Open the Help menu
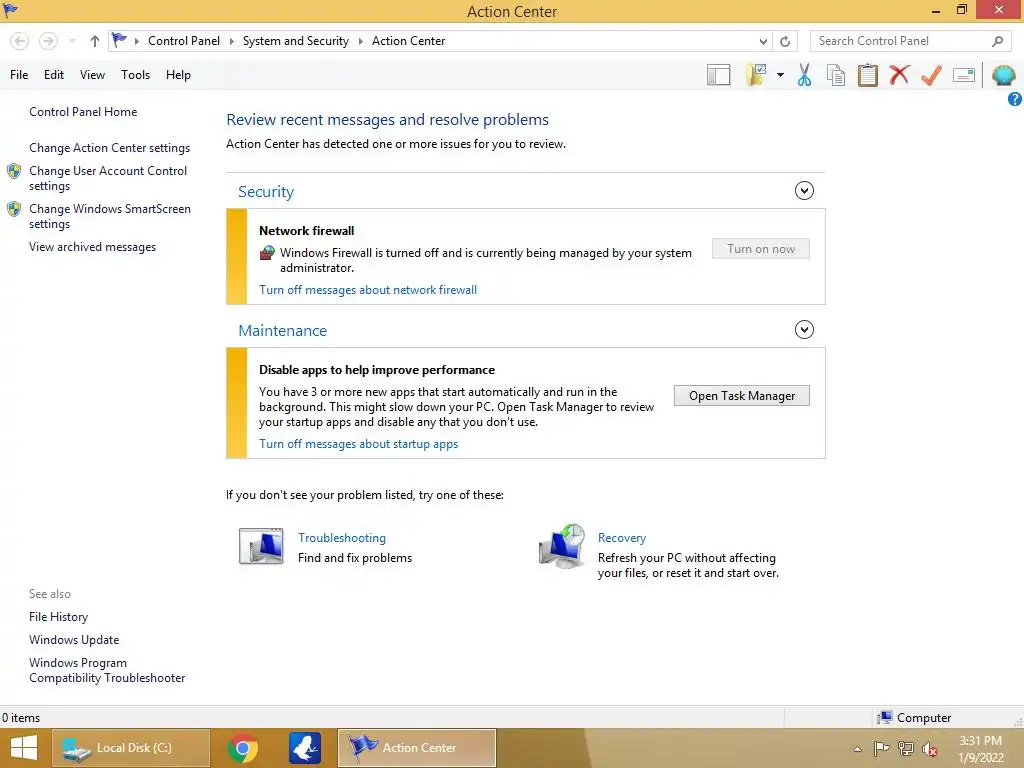This screenshot has height=768, width=1024. pyautogui.click(x=178, y=75)
